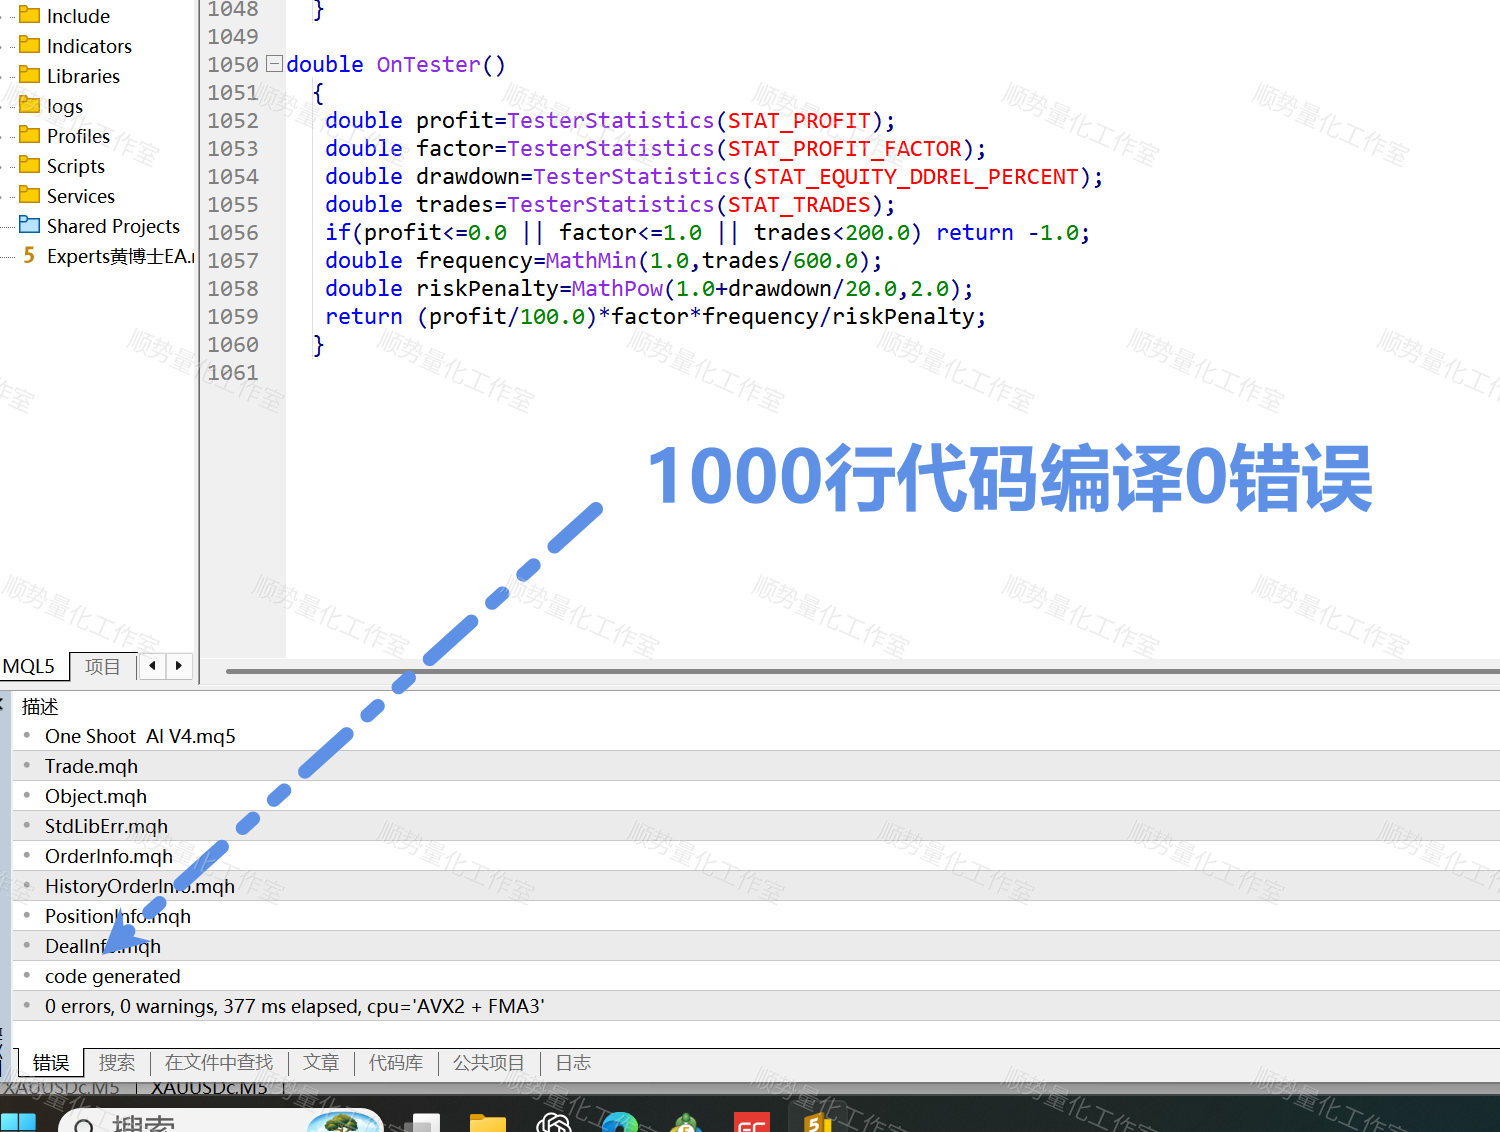Viewport: 1500px width, 1132px height.
Task: Open File Explorer from the taskbar
Action: (x=488, y=1122)
